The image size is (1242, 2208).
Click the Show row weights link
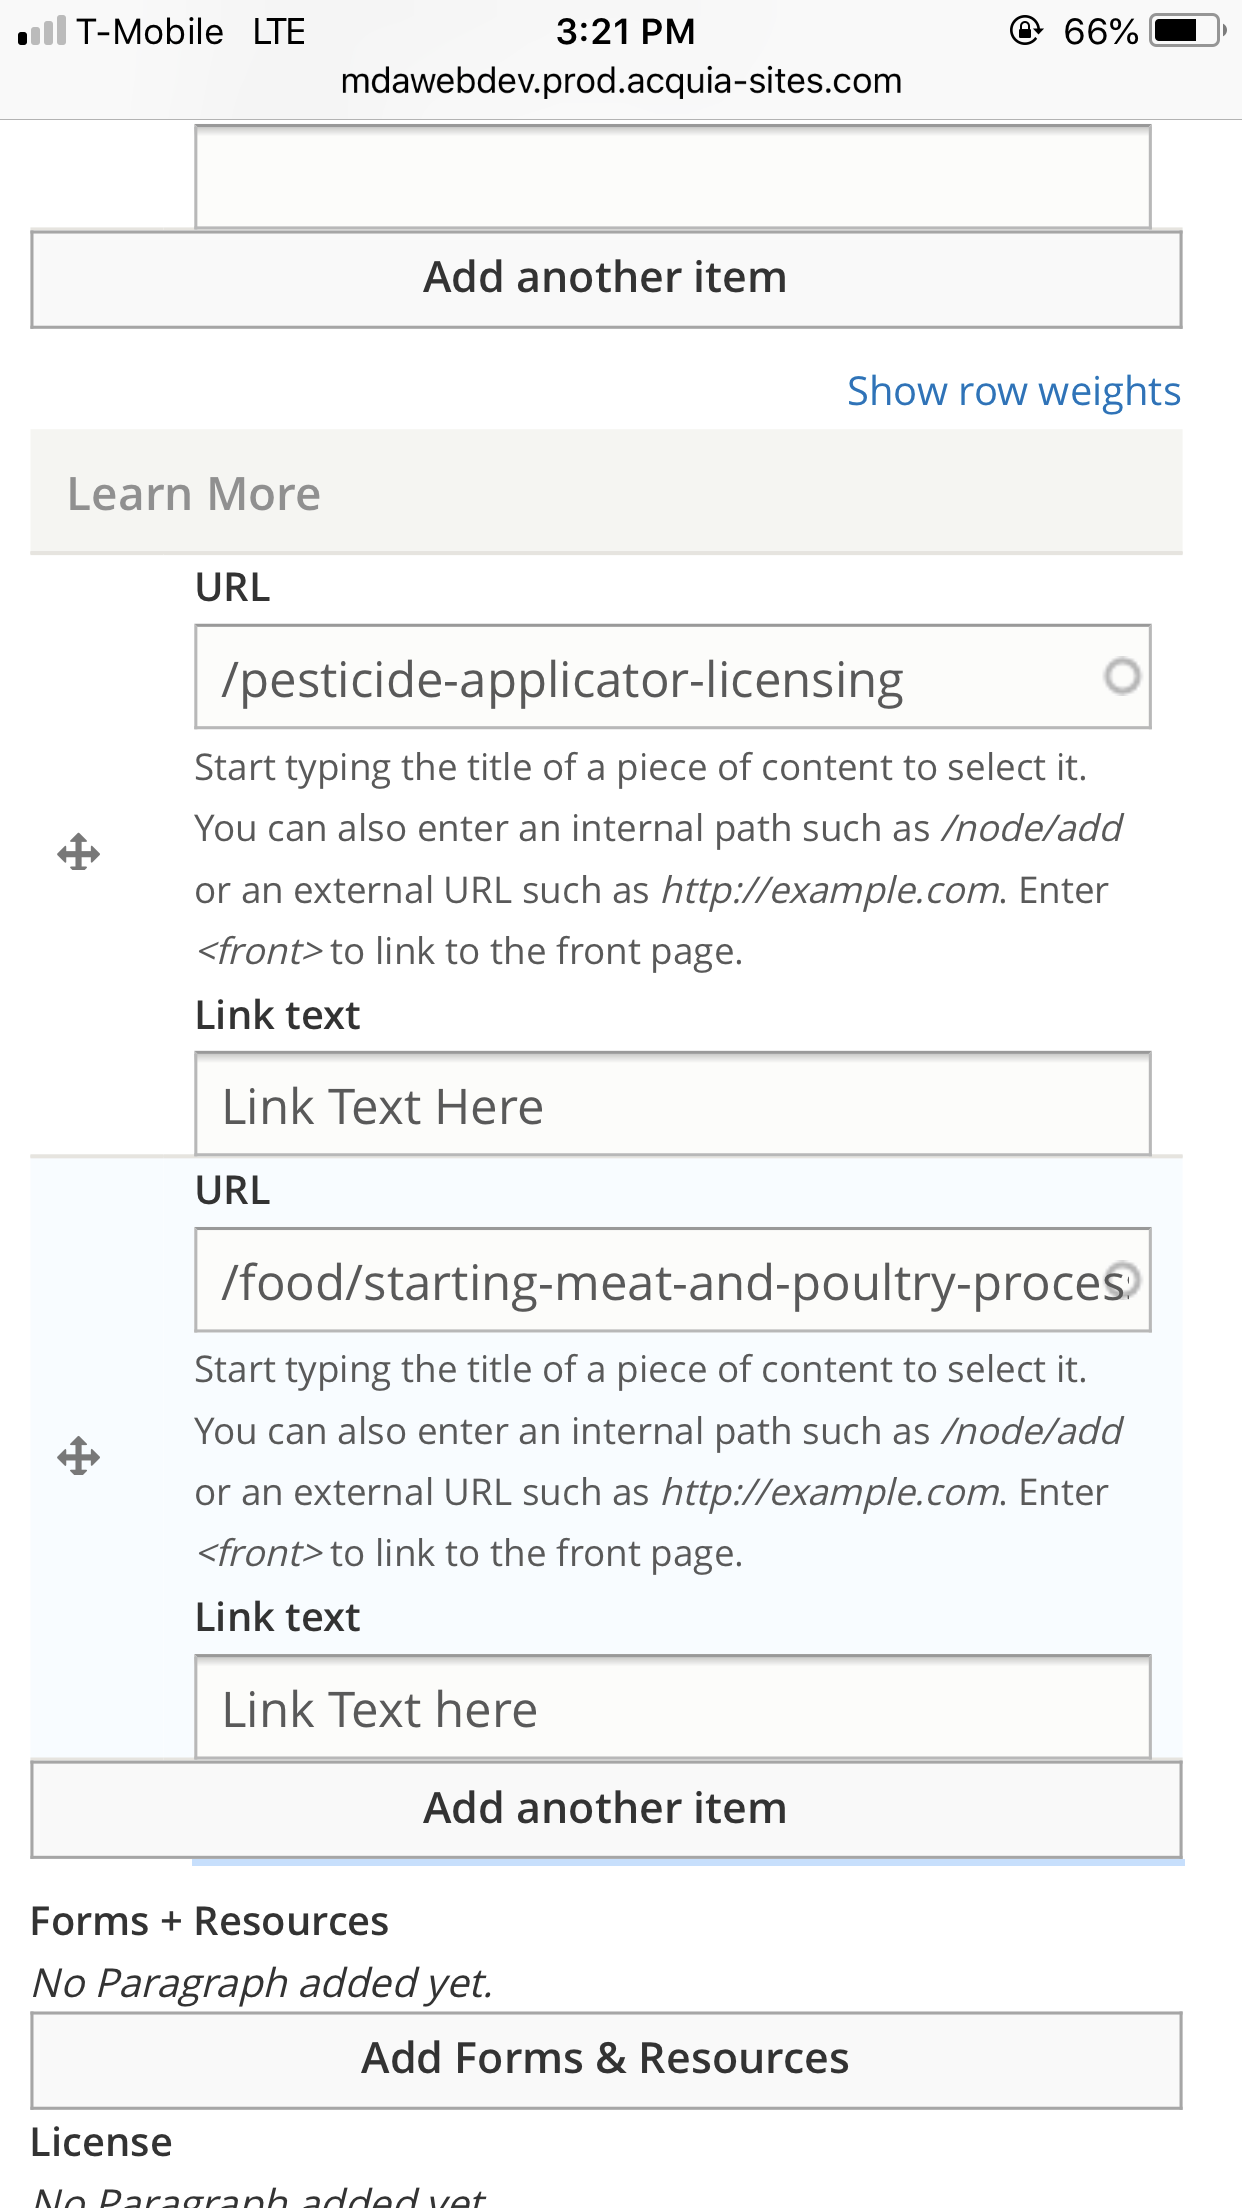point(1013,391)
